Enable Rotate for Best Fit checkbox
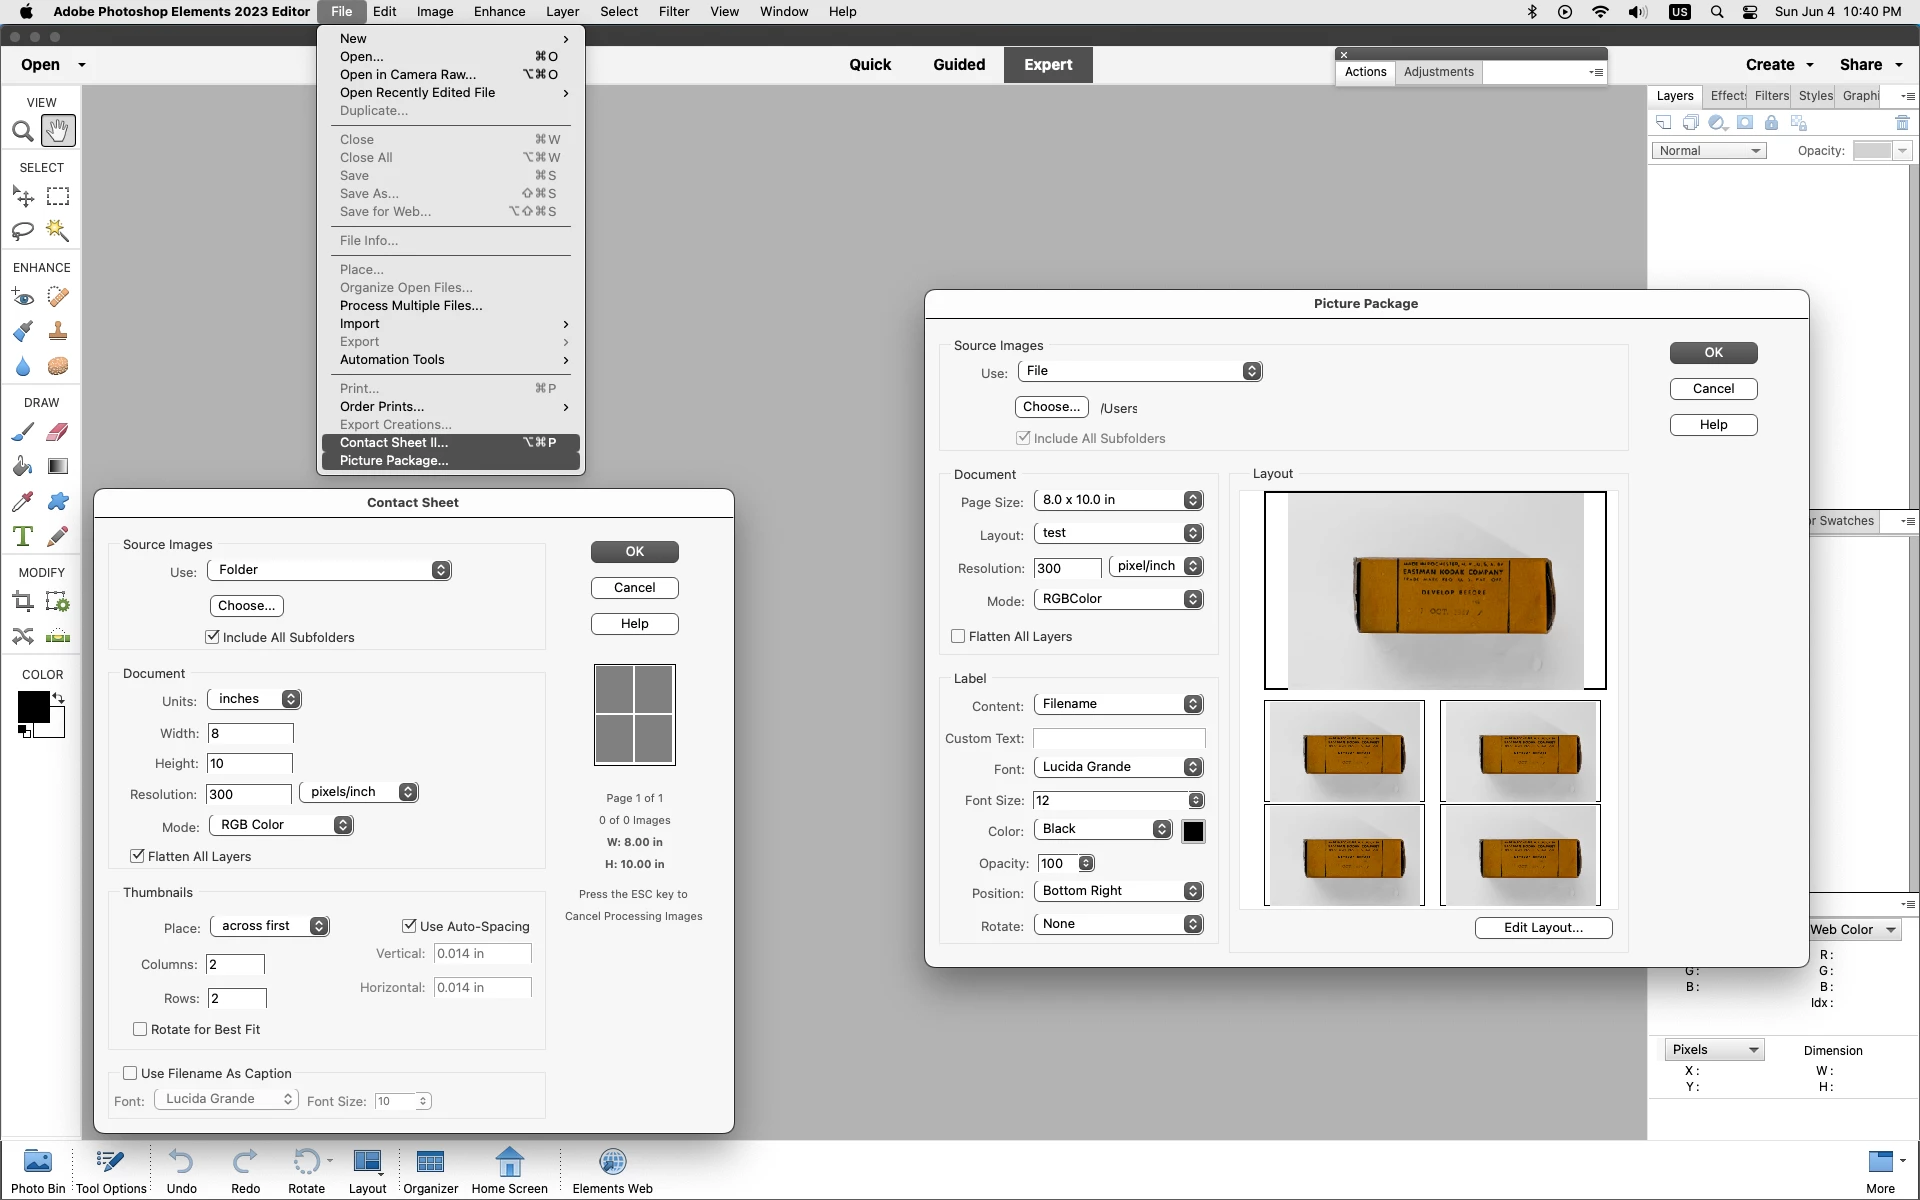 coord(140,1029)
